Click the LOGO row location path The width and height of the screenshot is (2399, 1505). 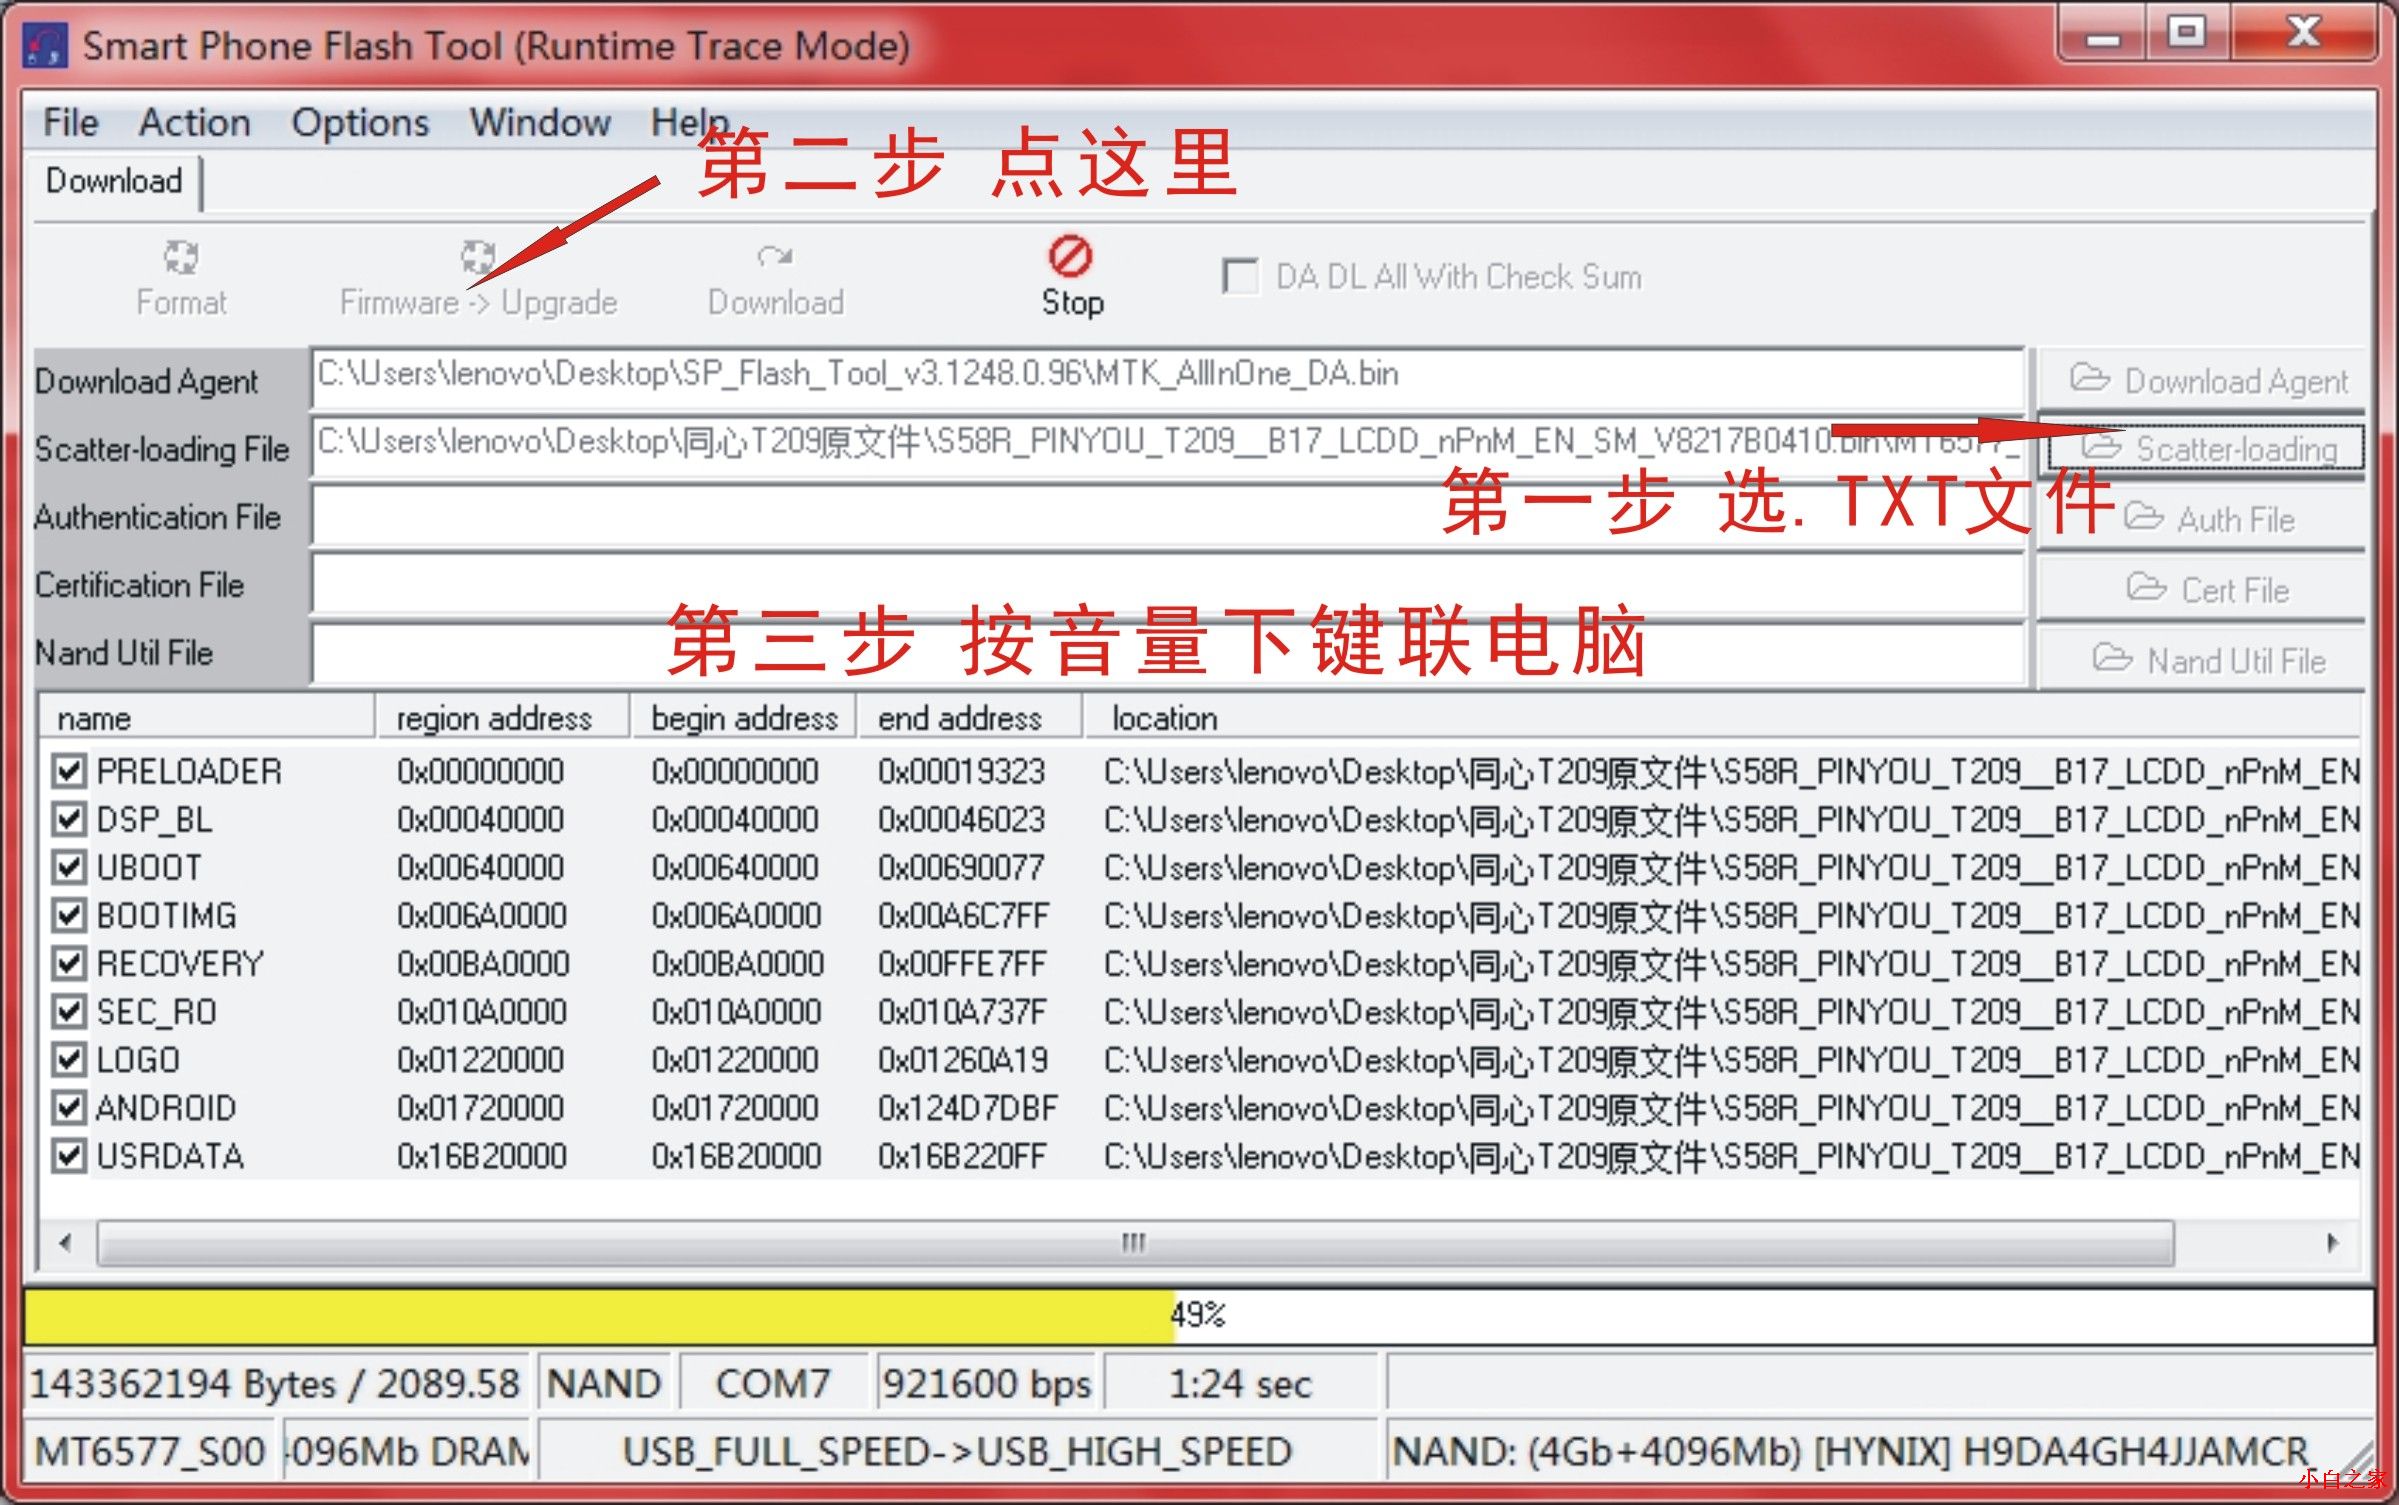click(x=1731, y=1059)
